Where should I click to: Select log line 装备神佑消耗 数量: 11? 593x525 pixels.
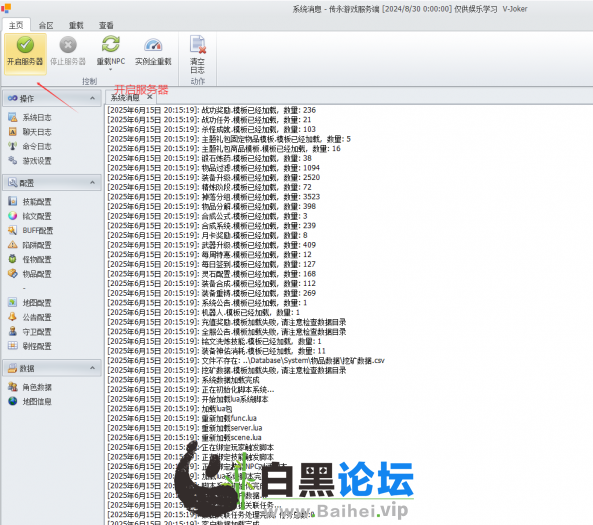(216, 351)
